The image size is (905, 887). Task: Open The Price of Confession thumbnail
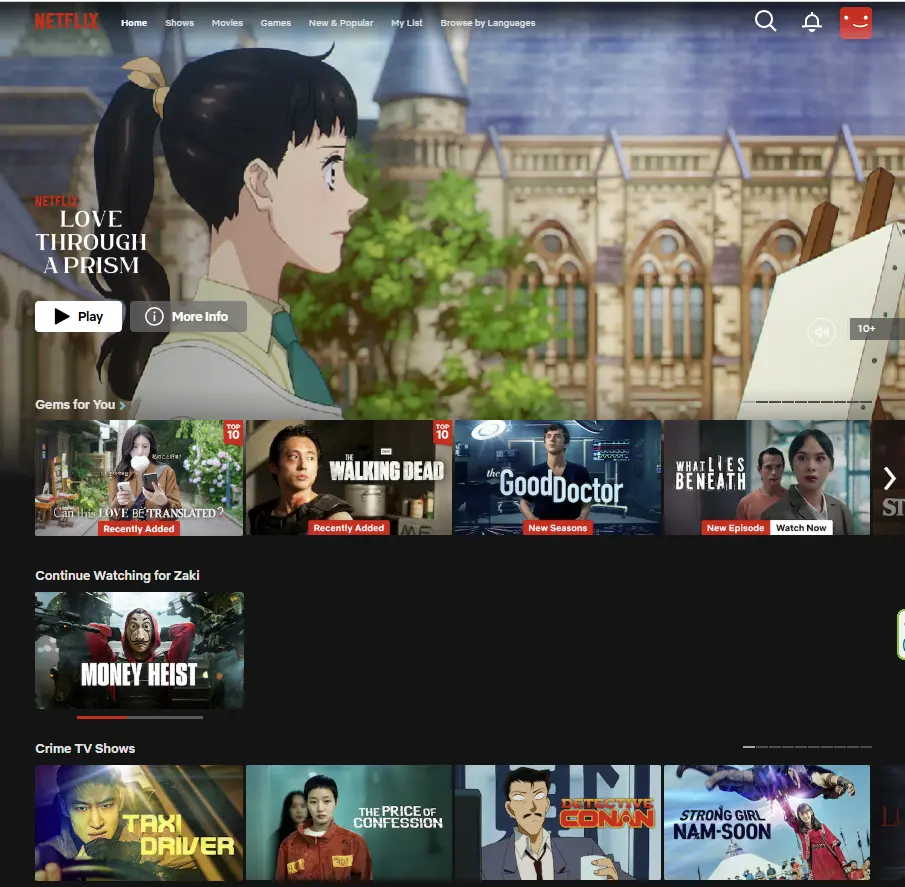tap(349, 823)
